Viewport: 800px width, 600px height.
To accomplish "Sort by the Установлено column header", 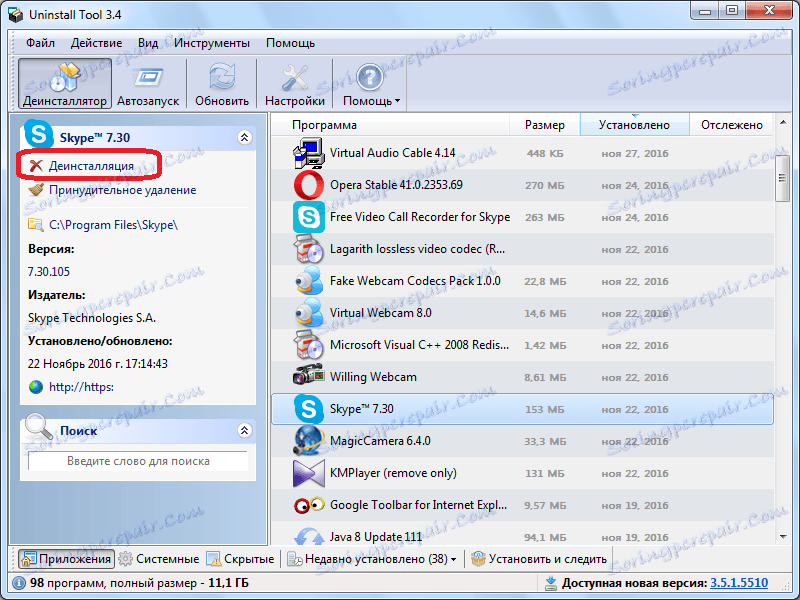I will (634, 125).
